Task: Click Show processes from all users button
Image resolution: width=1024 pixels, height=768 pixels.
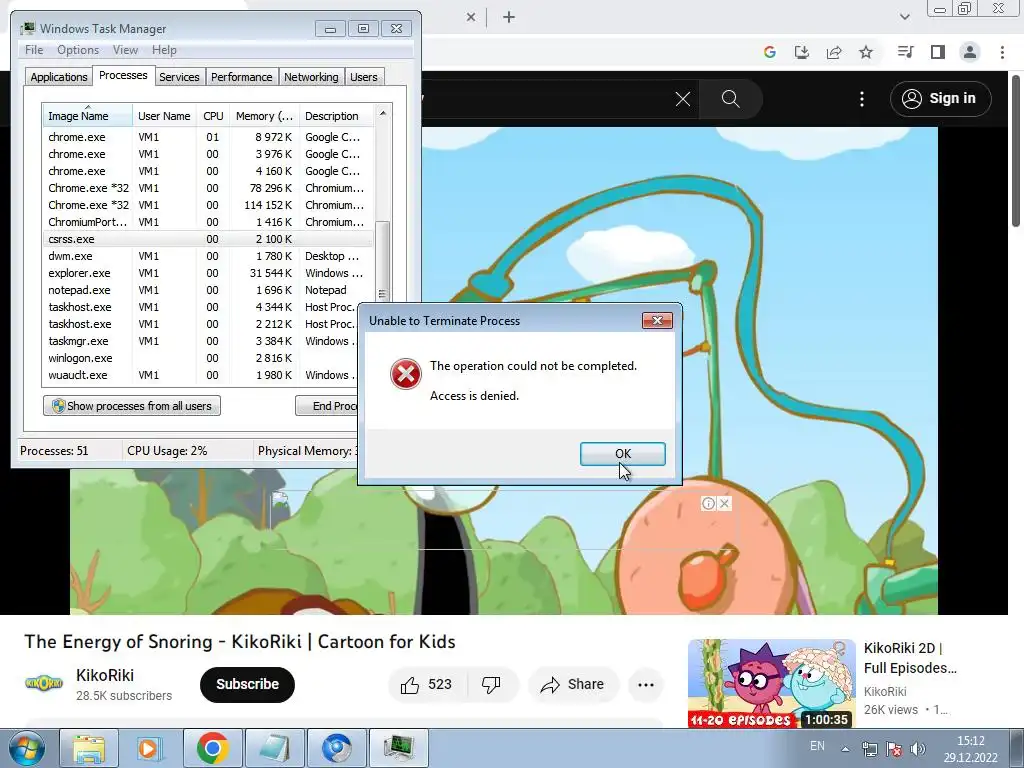Action: click(x=132, y=406)
